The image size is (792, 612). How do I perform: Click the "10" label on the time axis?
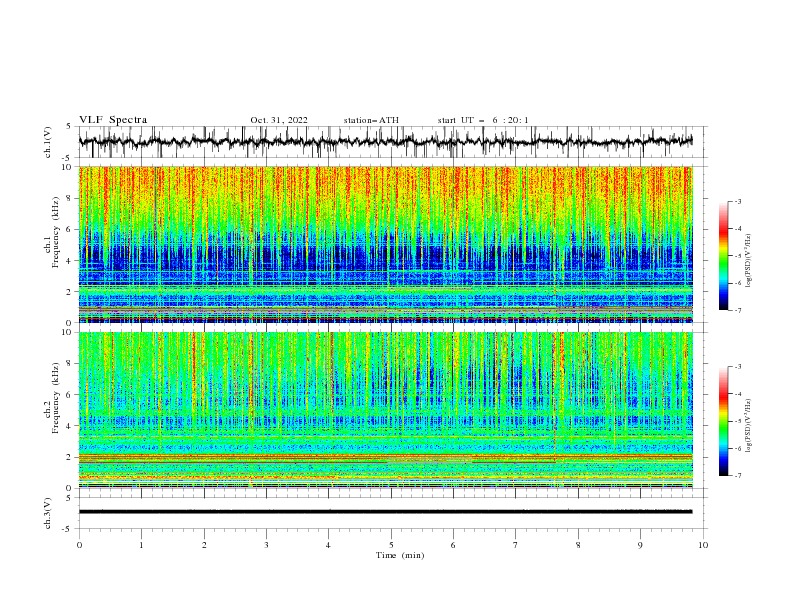[x=703, y=545]
